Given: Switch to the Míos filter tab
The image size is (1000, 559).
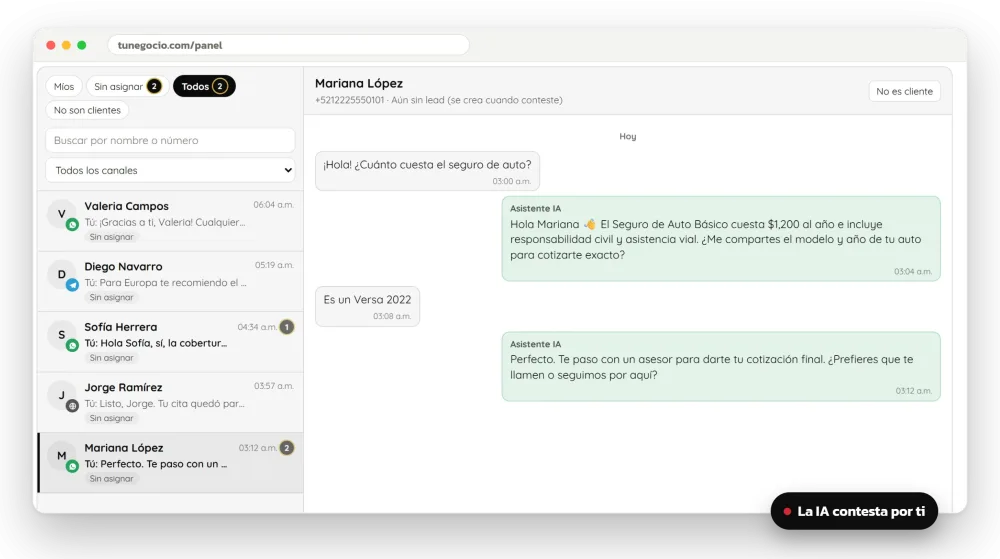Looking at the screenshot, I should click(64, 86).
